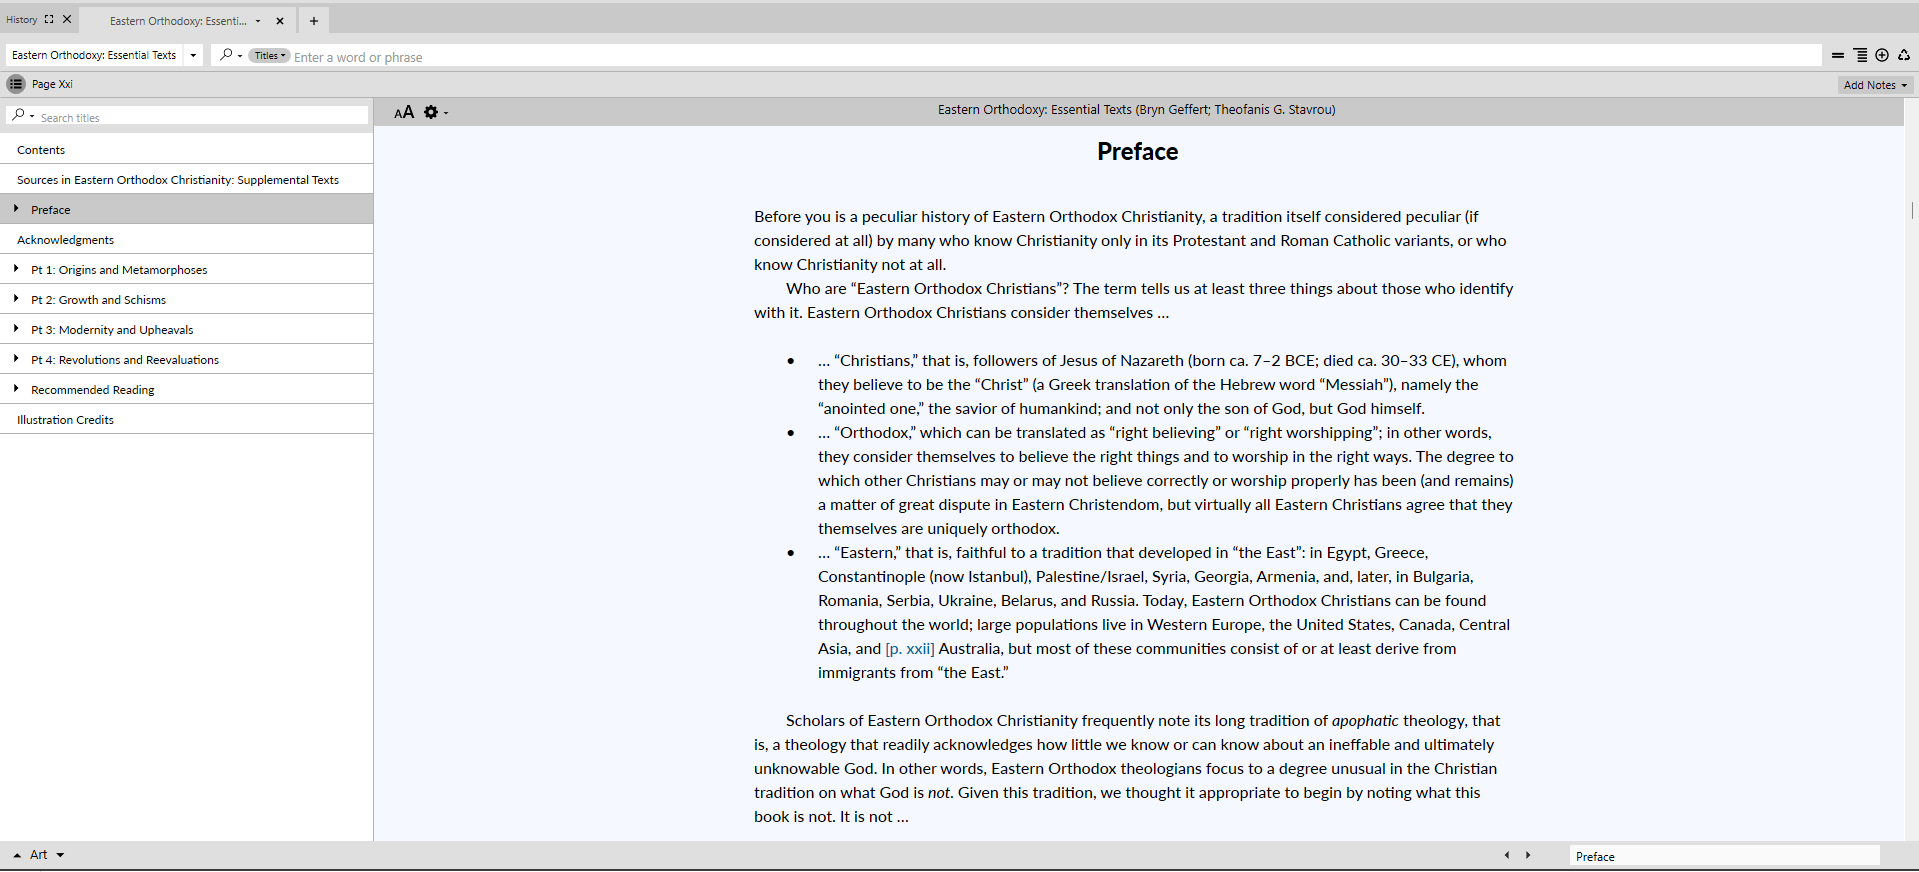Click the circled plus icon
The image size is (1919, 872).
tap(1882, 56)
